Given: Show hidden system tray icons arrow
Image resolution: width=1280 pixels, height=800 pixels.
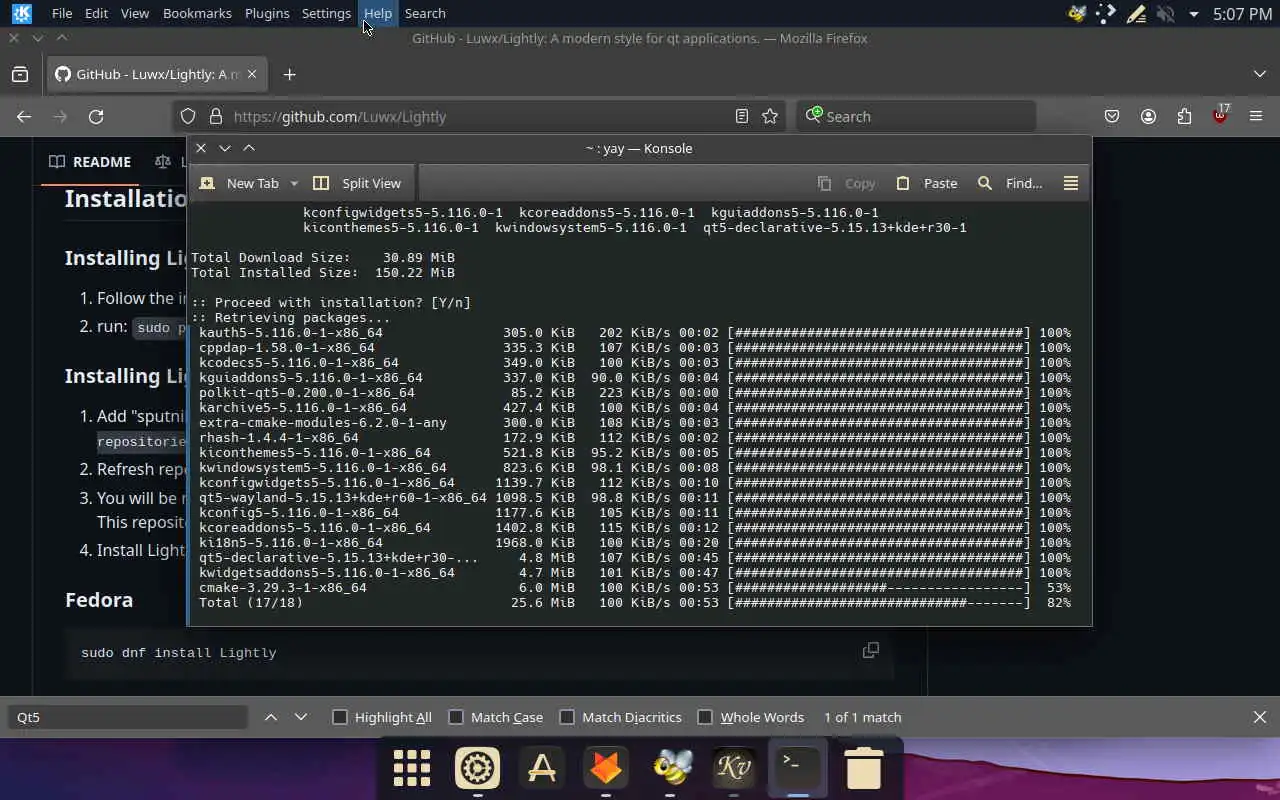Looking at the screenshot, I should (x=1193, y=14).
